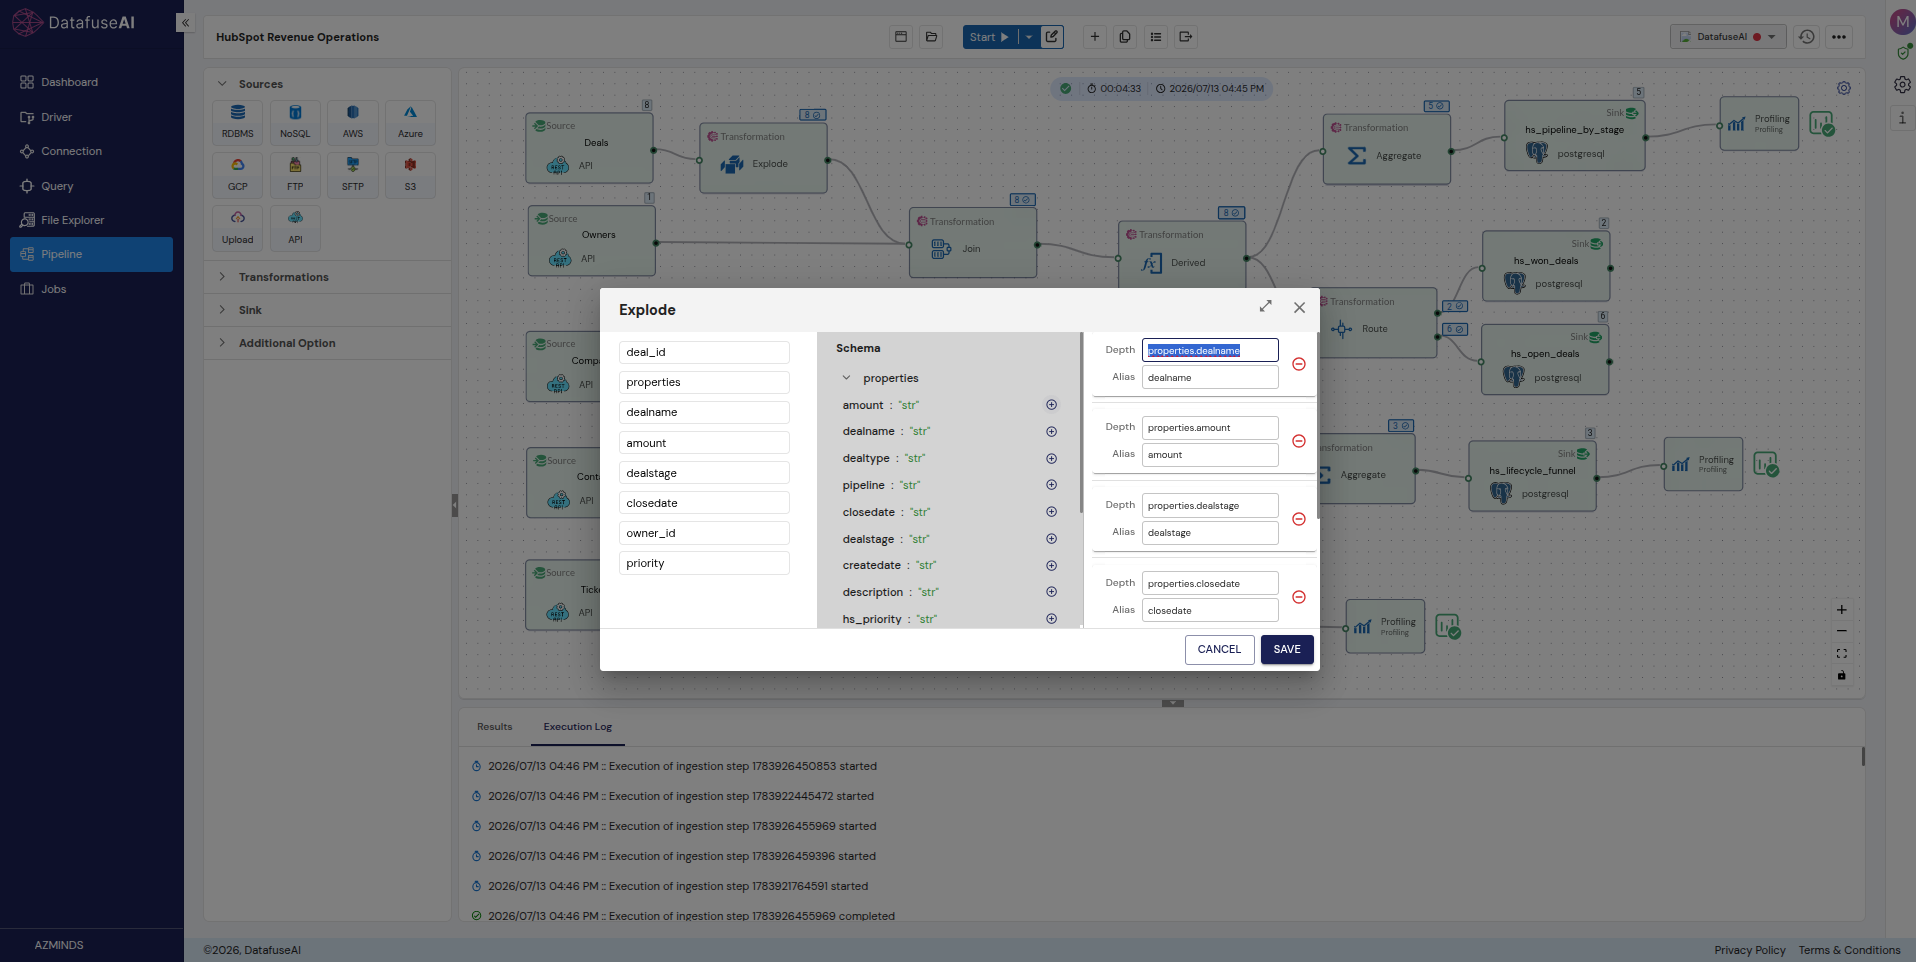Select the FTP source icon

coord(295,174)
